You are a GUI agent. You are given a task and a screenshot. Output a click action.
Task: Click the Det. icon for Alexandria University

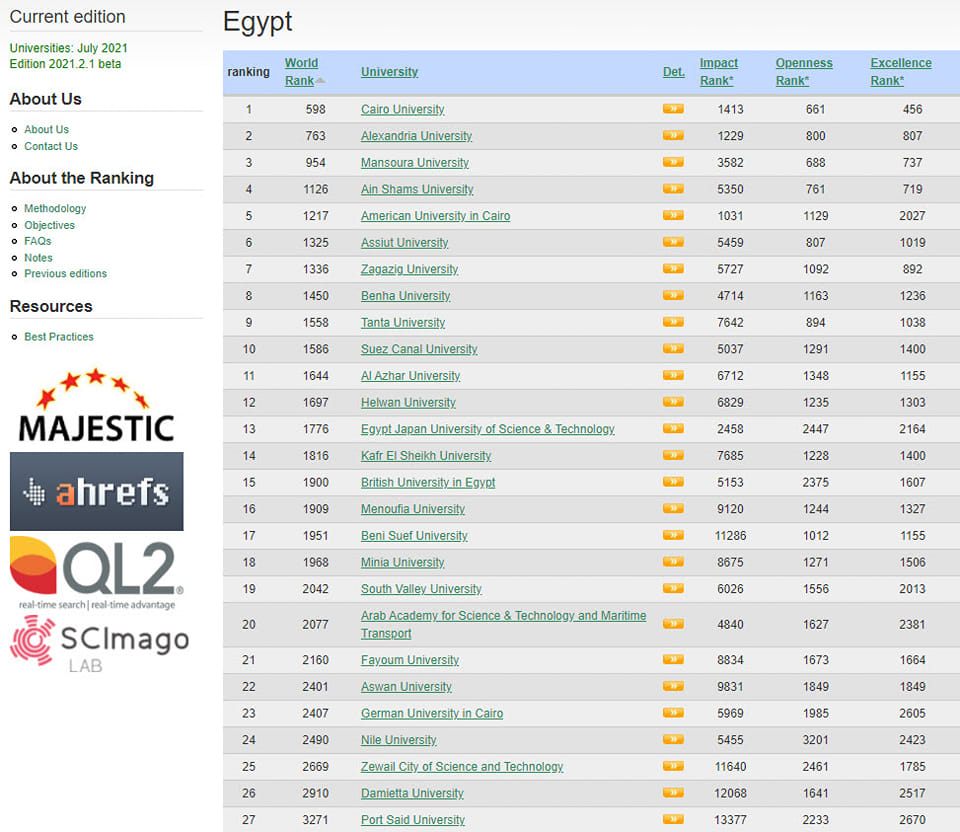pos(673,136)
